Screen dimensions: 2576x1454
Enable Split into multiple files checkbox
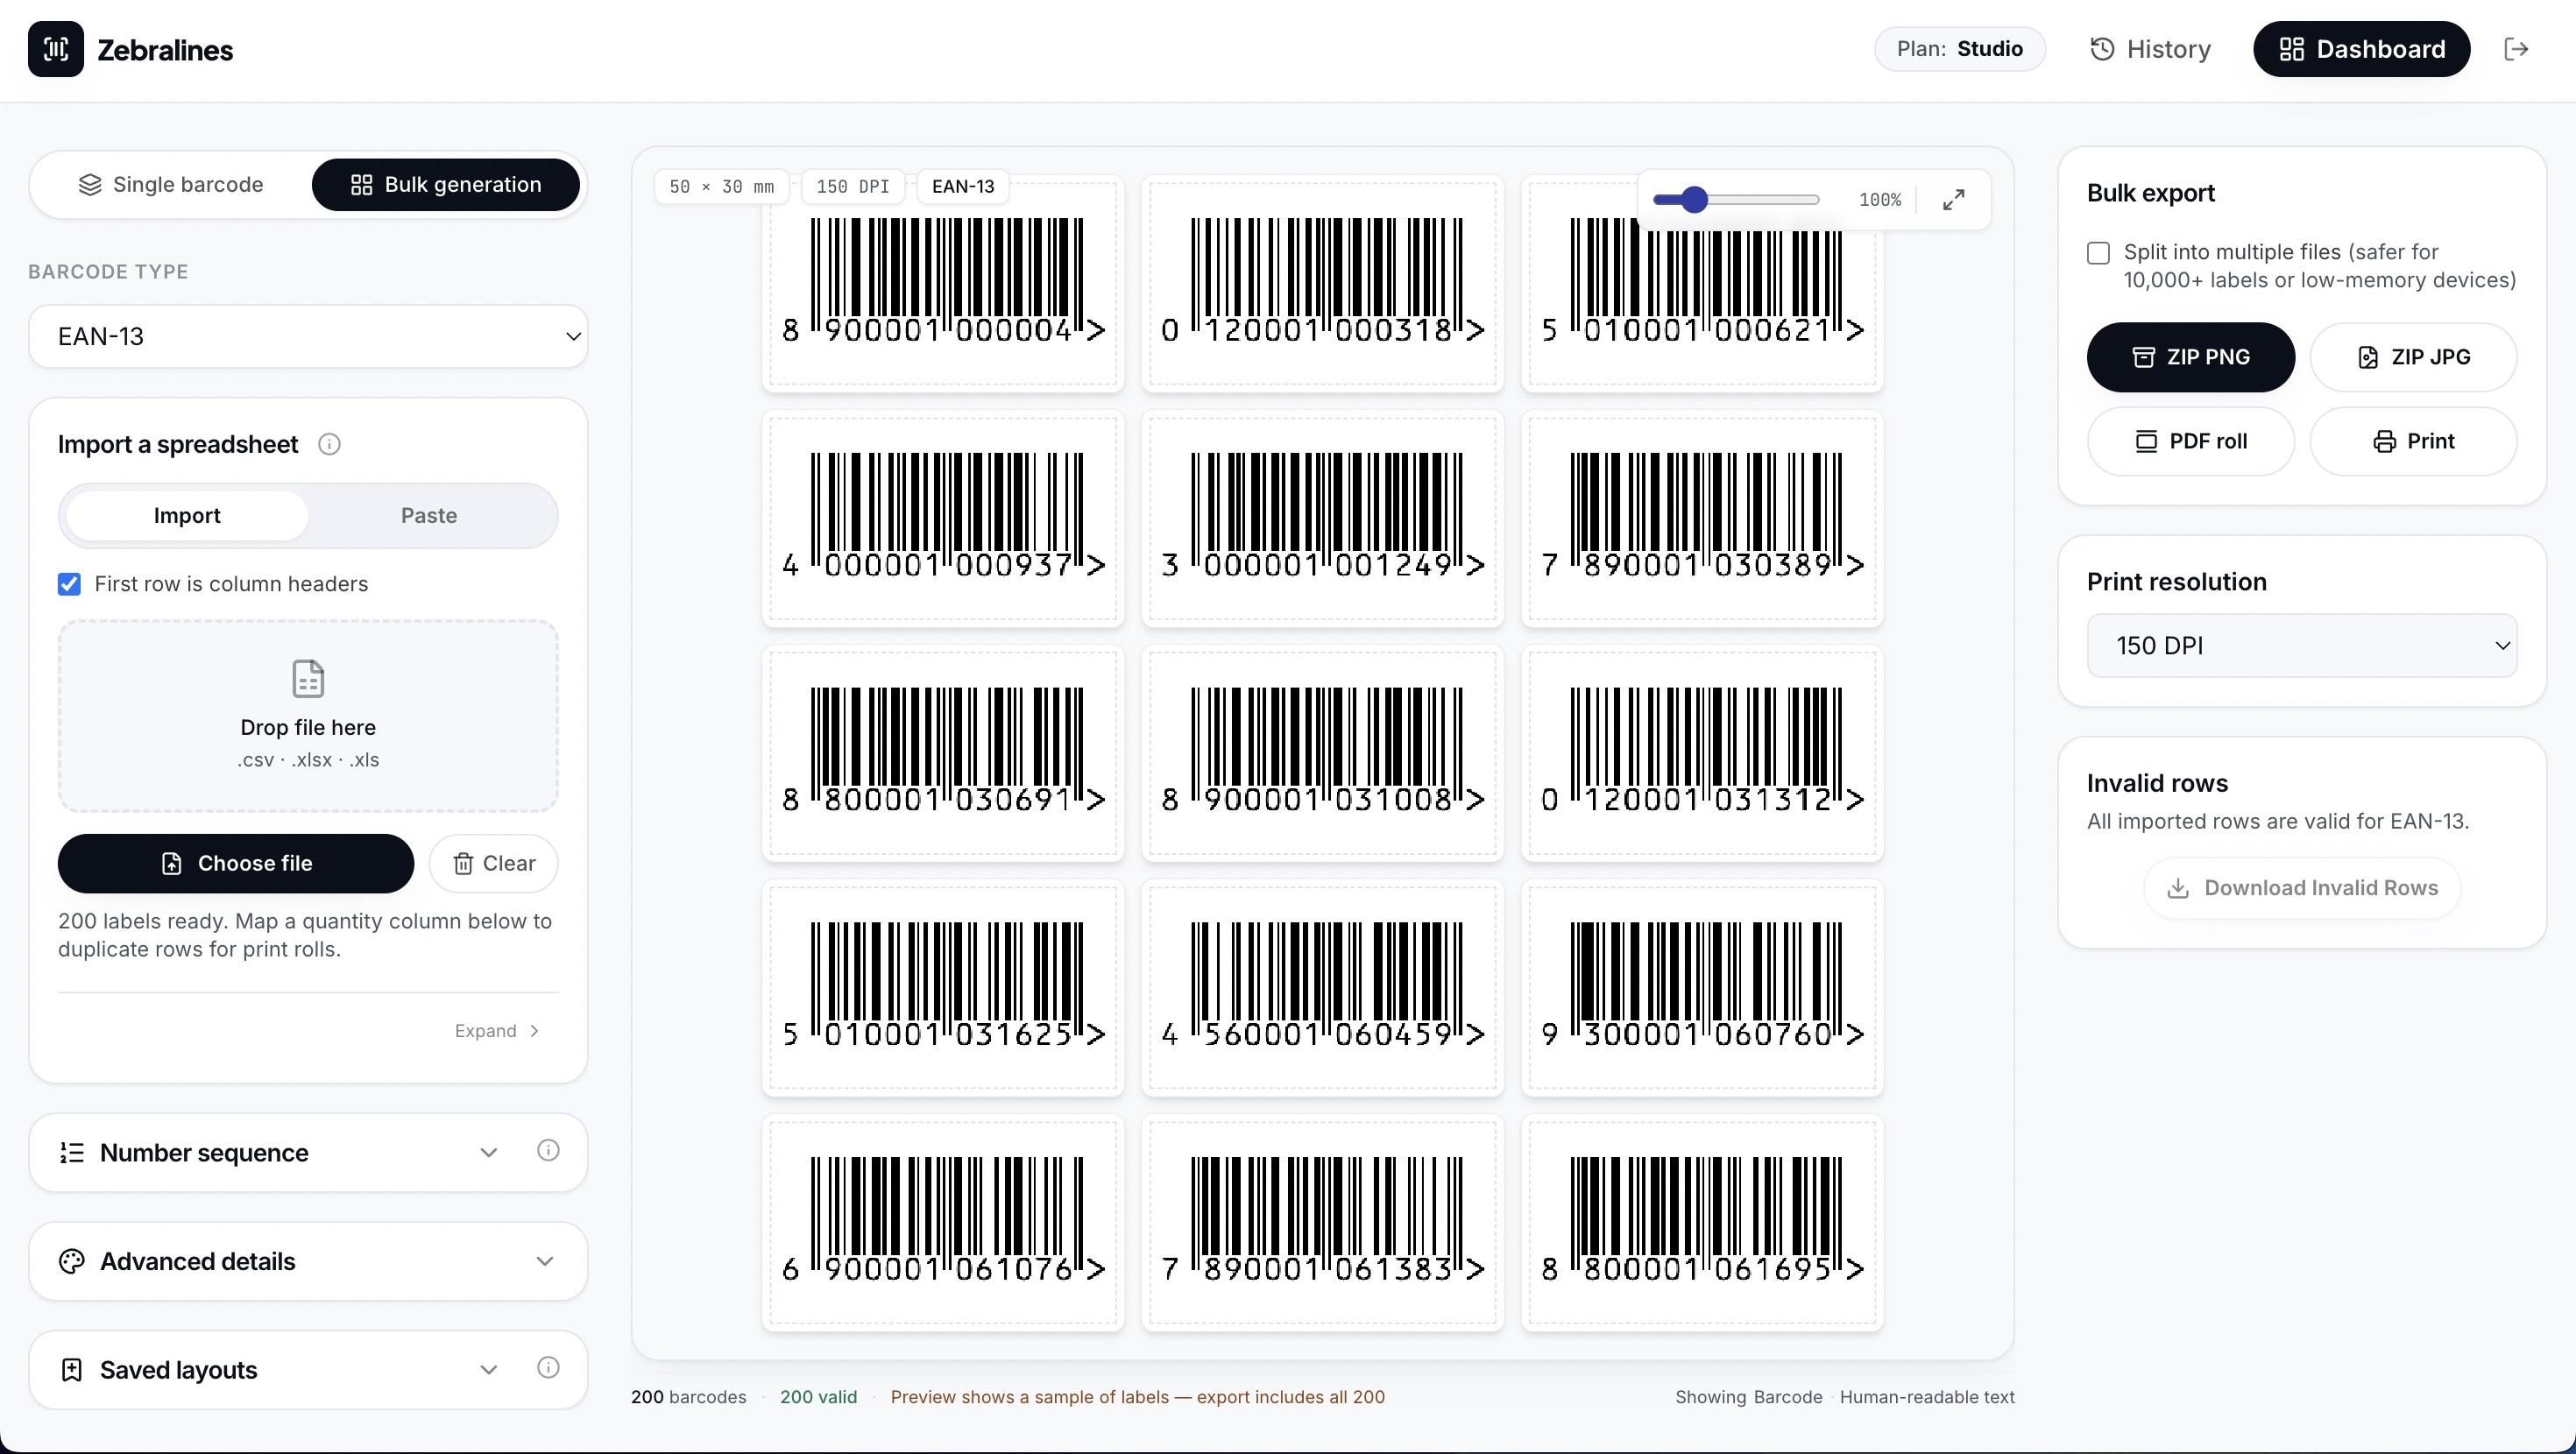click(2098, 253)
